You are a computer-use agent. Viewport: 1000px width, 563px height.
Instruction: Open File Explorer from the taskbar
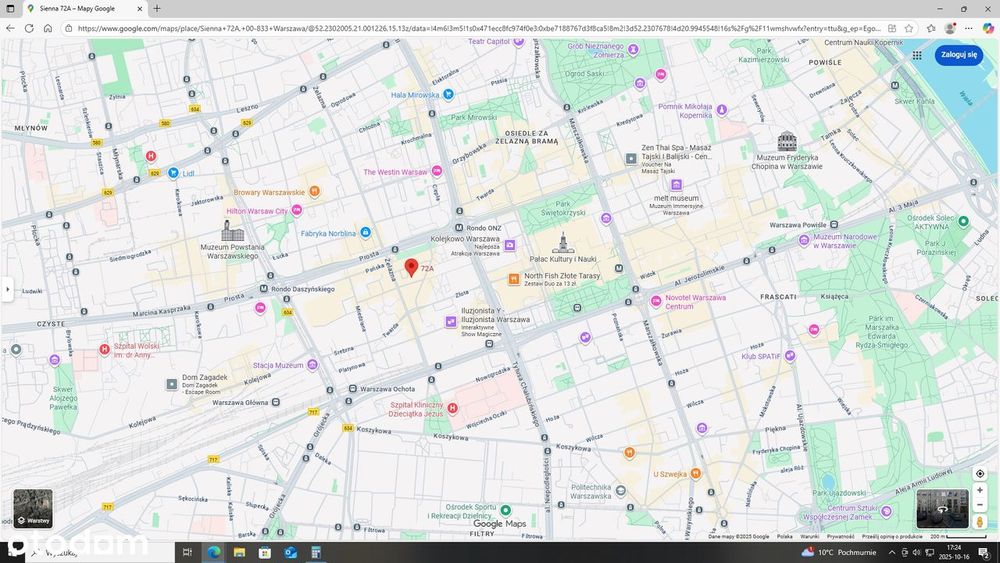click(x=239, y=552)
